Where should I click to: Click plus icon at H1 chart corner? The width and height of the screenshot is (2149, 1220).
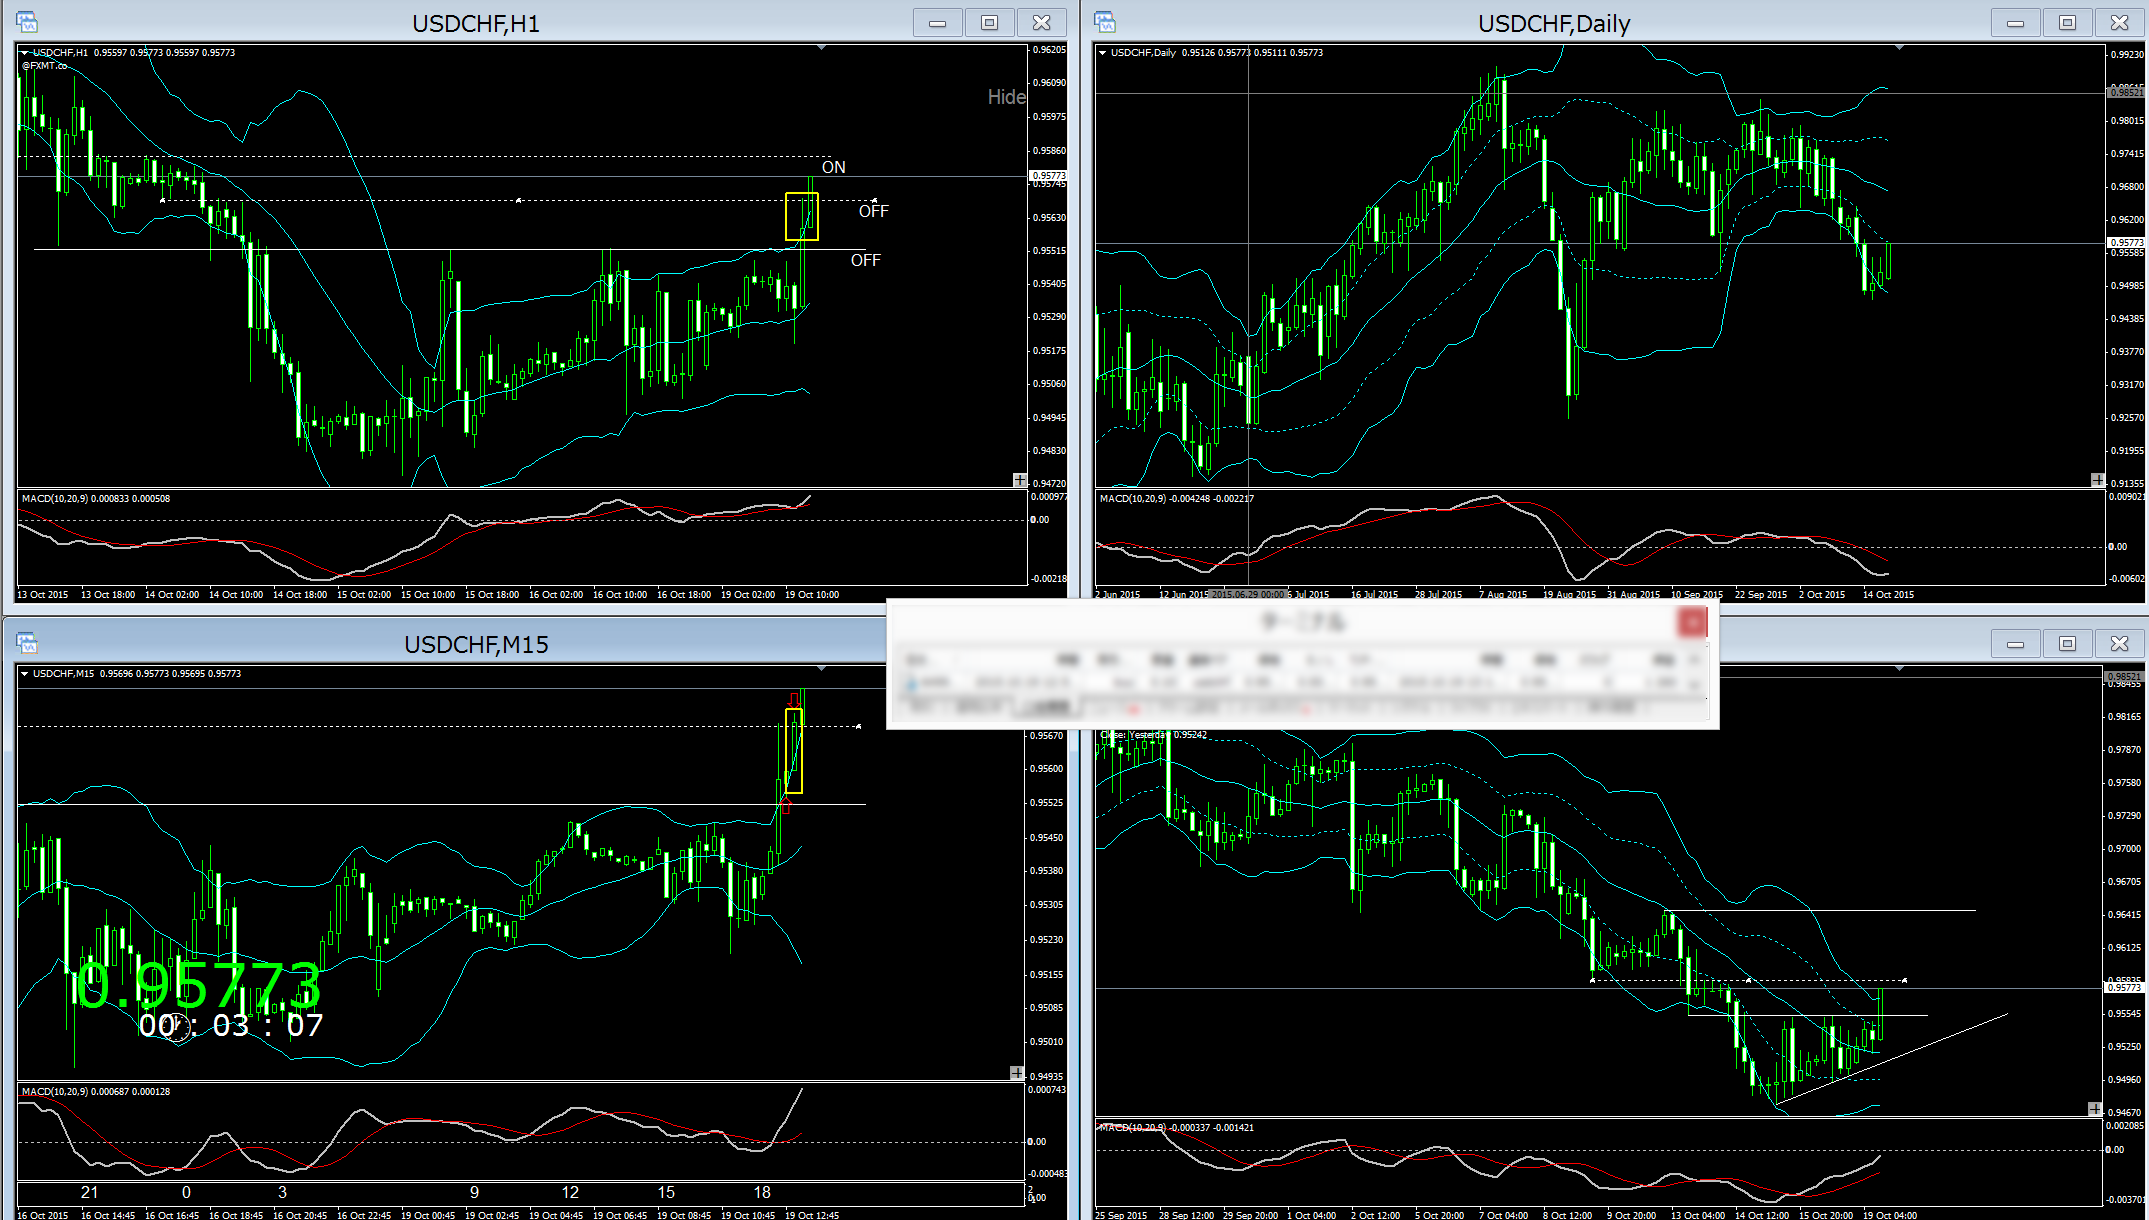click(1019, 480)
